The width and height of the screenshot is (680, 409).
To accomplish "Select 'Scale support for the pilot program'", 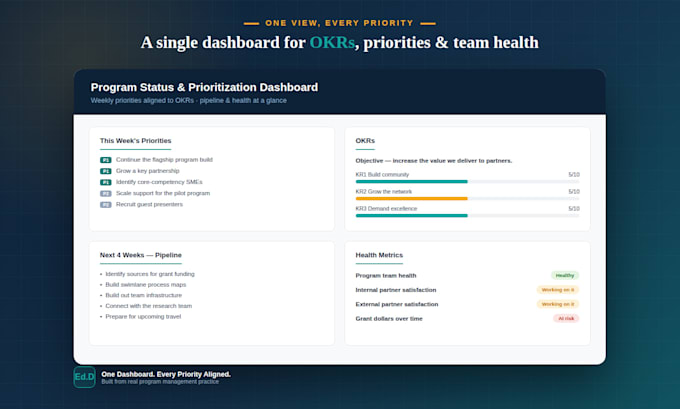I will click(163, 193).
